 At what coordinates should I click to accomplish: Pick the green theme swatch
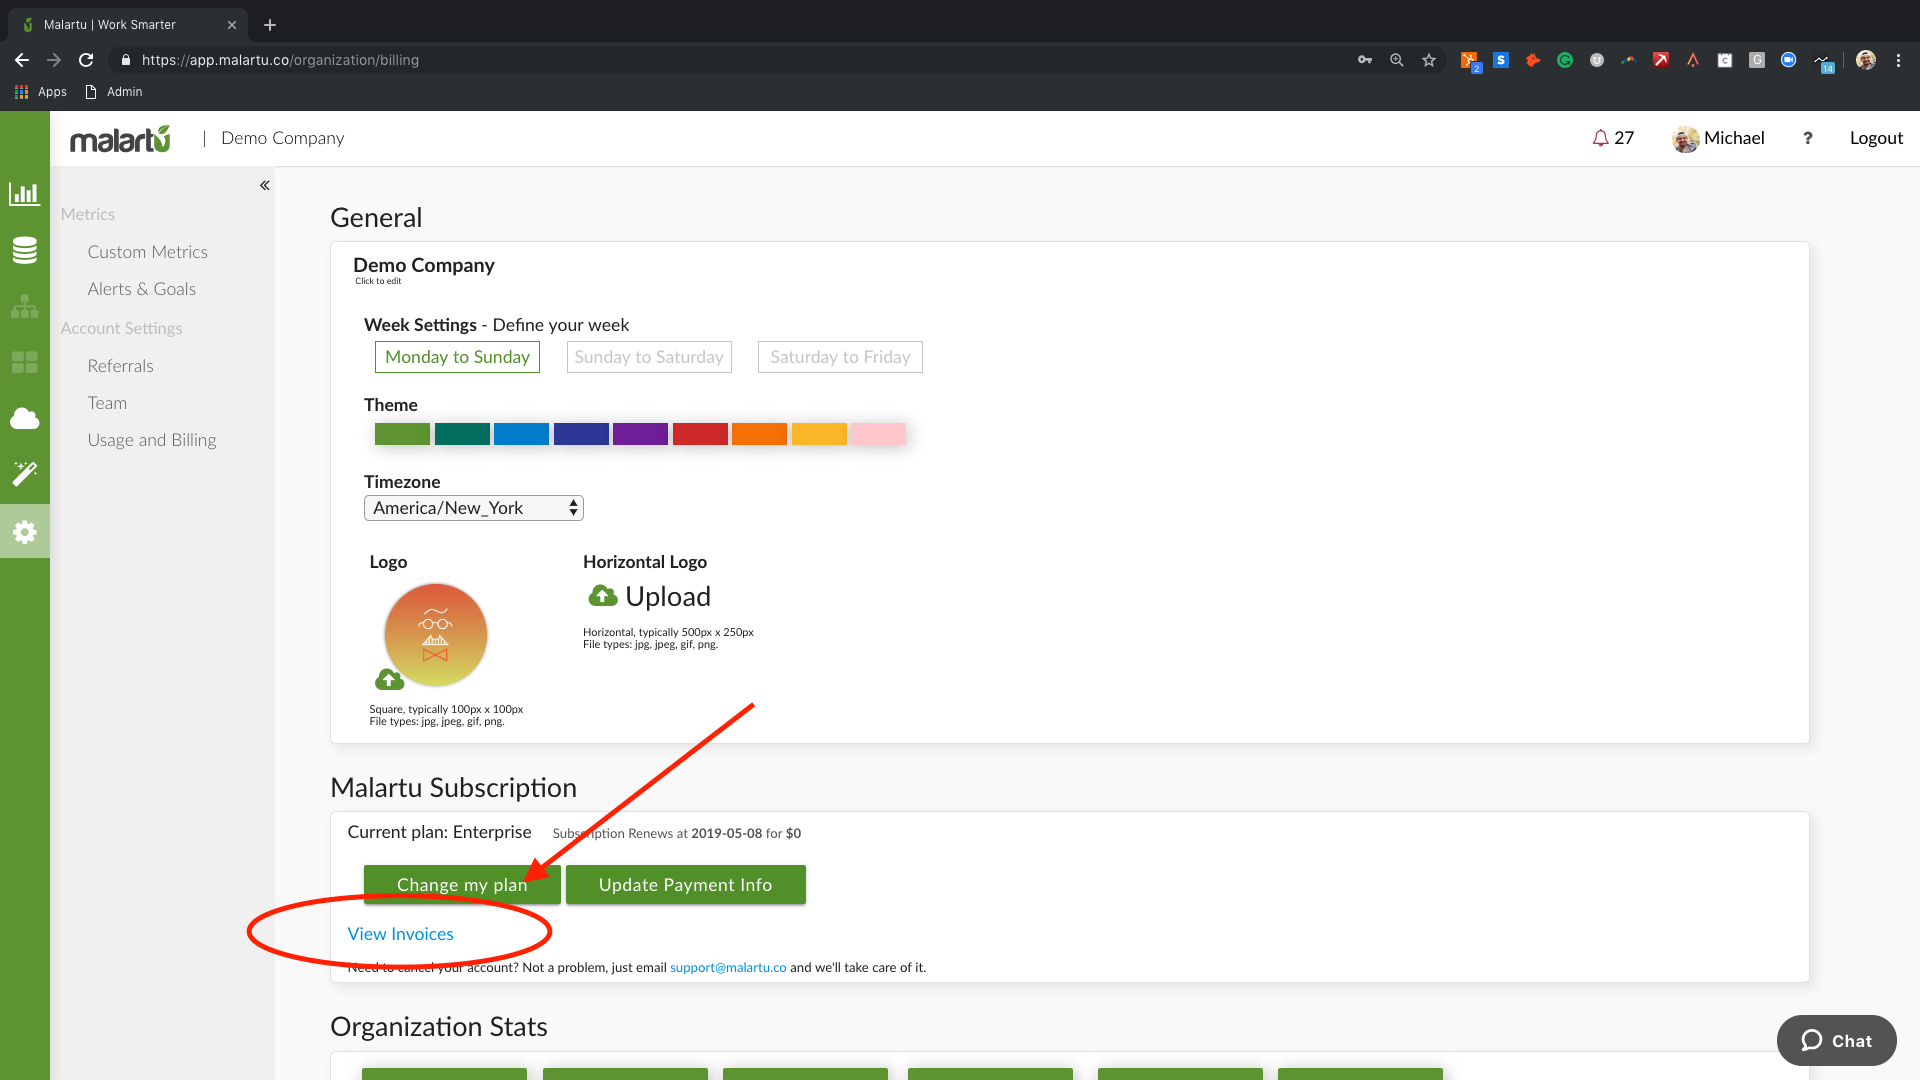tap(402, 434)
